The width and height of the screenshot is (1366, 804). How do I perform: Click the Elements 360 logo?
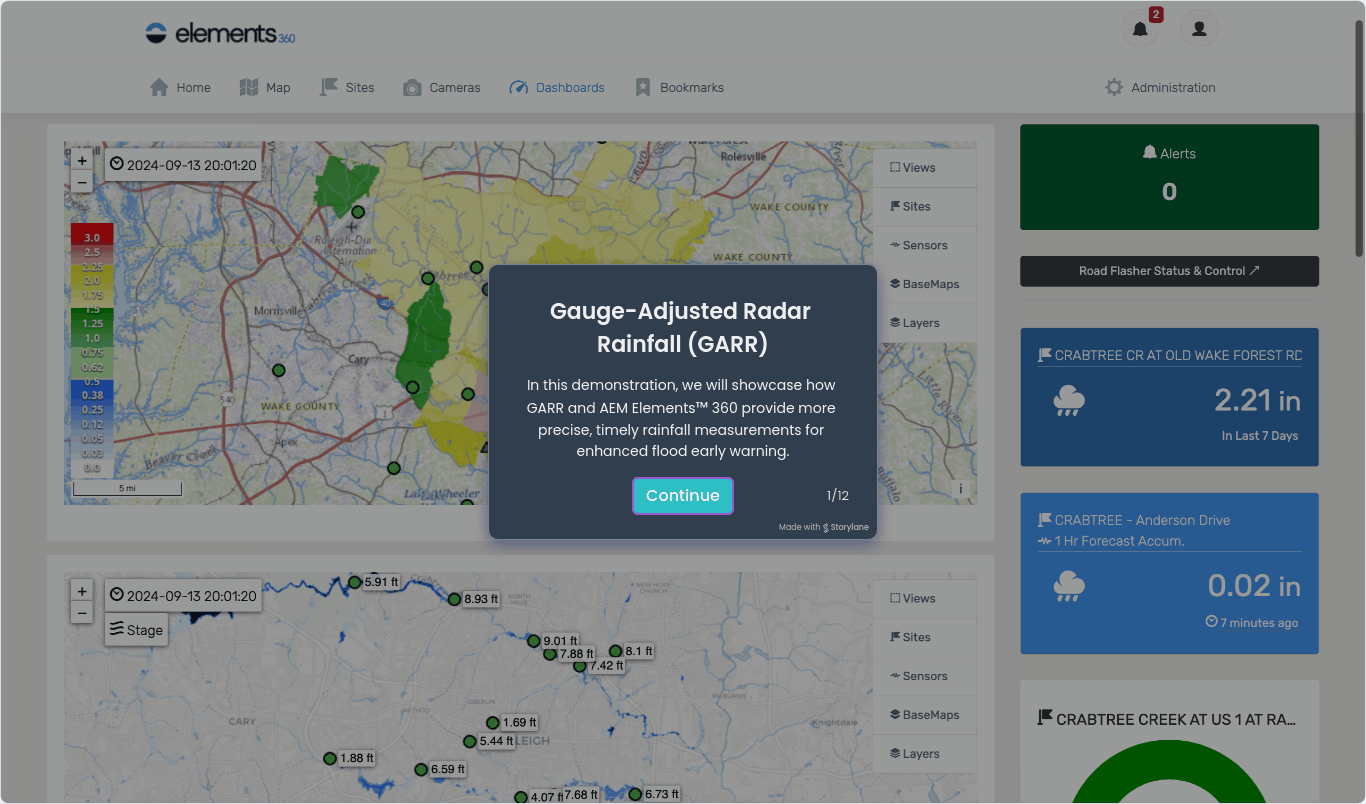[220, 33]
